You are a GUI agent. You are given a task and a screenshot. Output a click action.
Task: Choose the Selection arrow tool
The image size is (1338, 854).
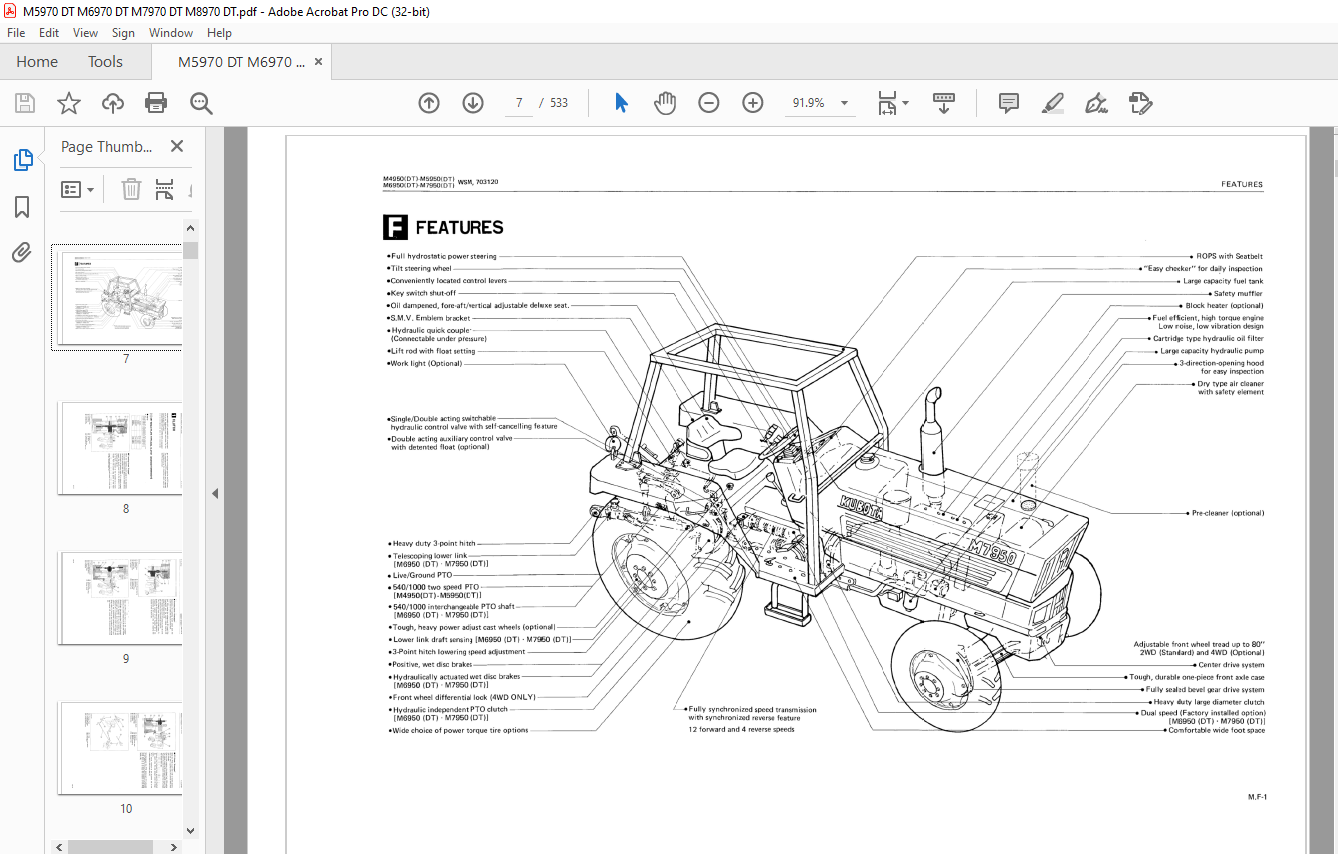[x=621, y=103]
